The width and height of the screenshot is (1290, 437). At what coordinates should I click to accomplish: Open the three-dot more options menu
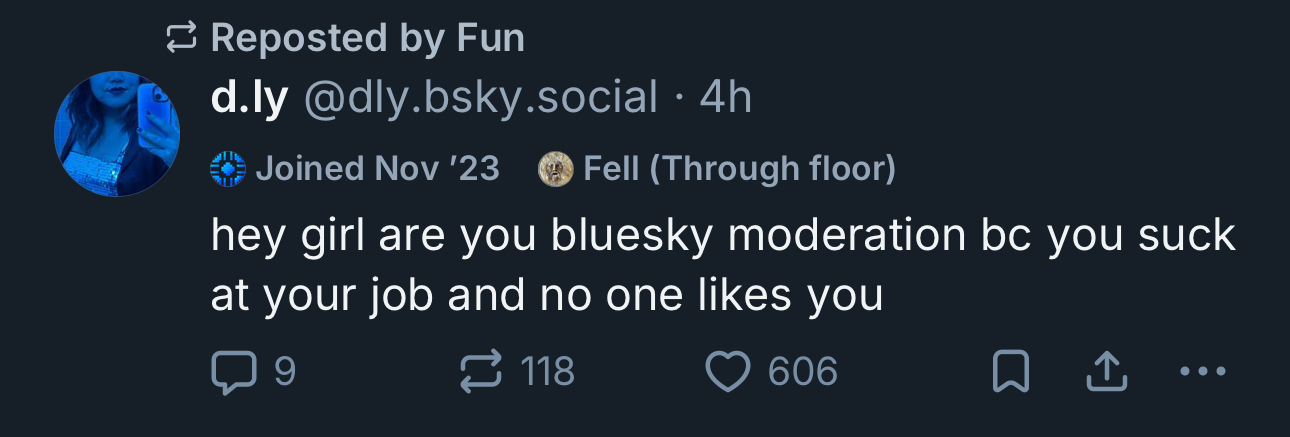pyautogui.click(x=1202, y=373)
